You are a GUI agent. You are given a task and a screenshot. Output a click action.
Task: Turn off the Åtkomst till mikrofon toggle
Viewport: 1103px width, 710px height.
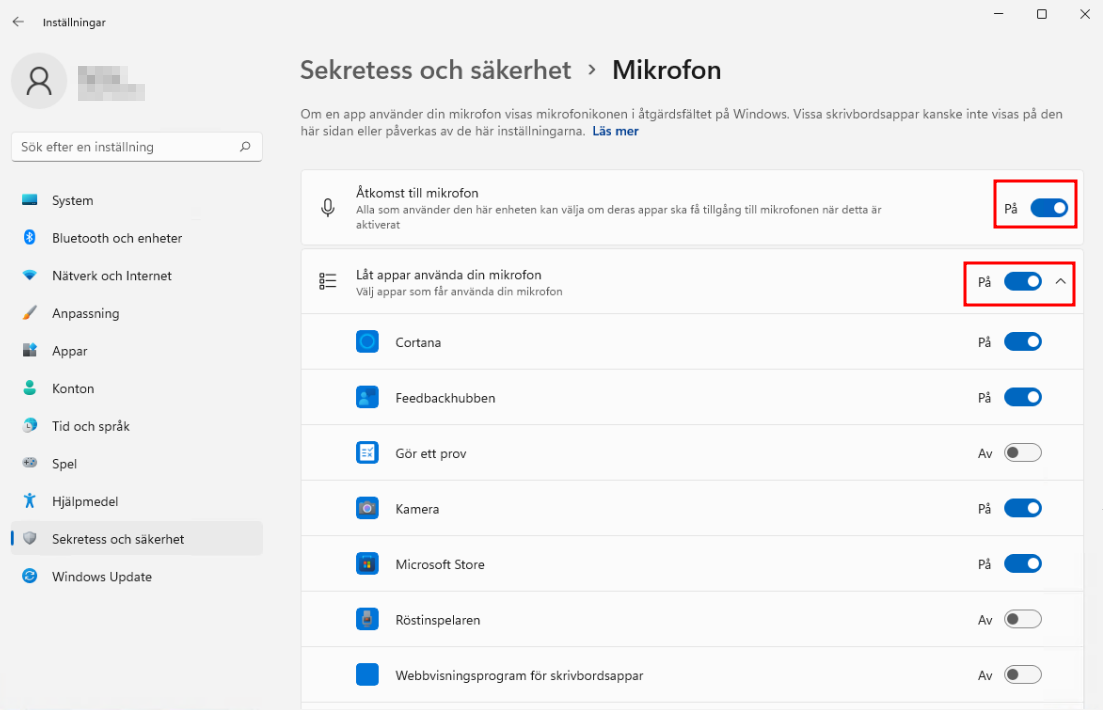[1049, 208]
